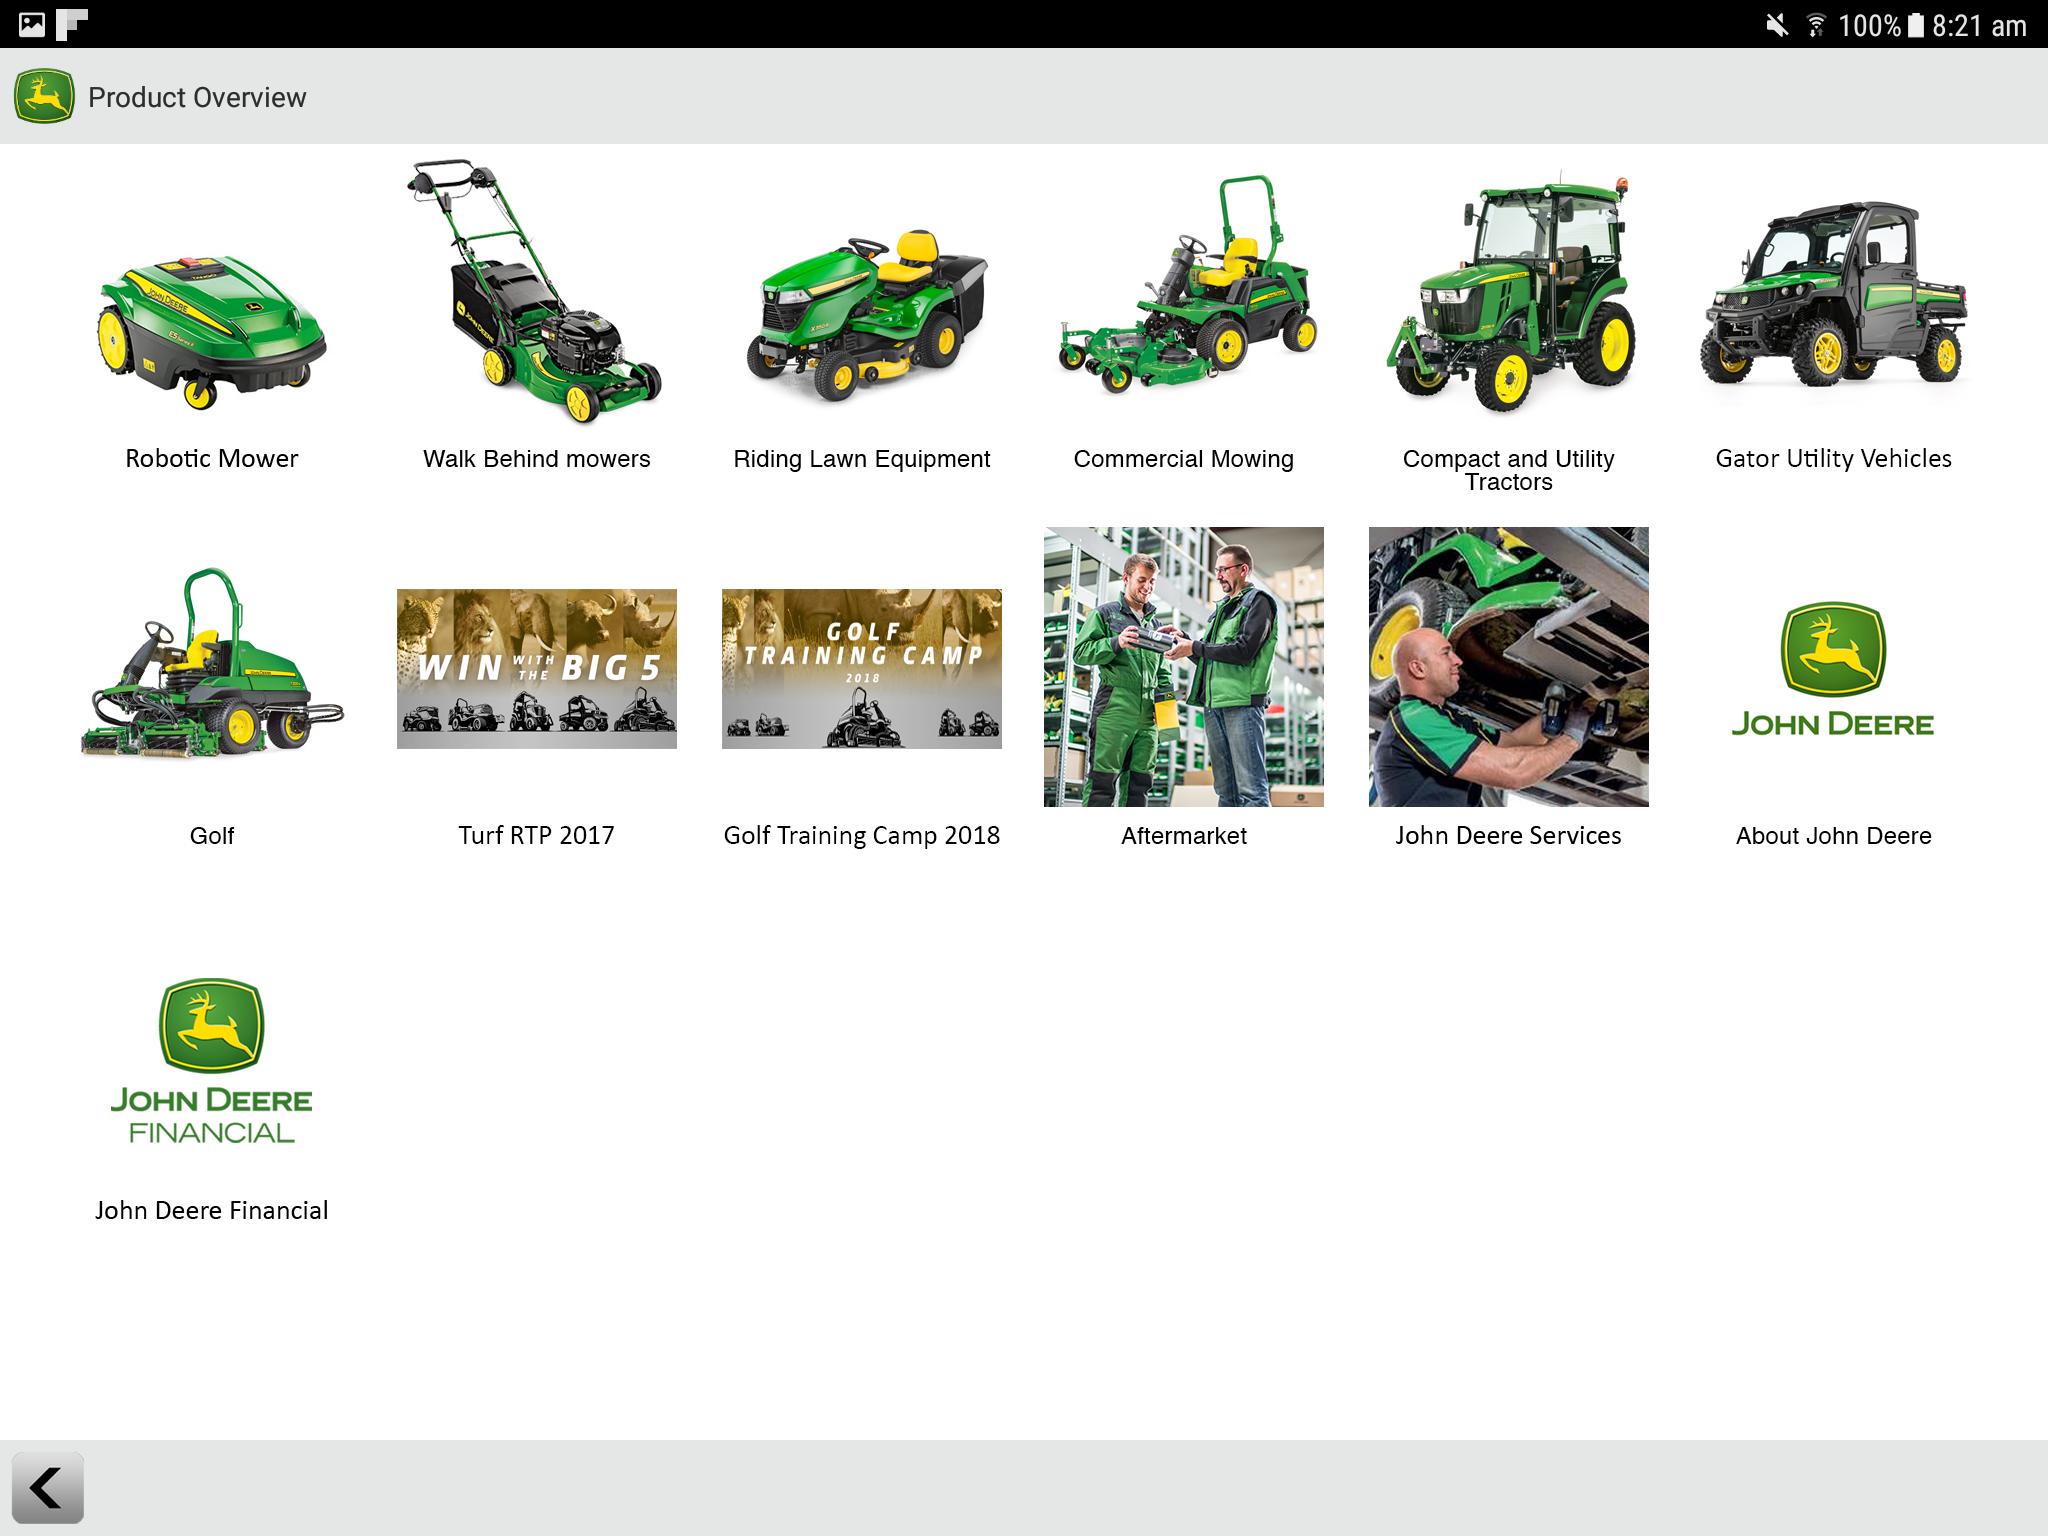Tap the Wi-Fi status indicator

click(x=1817, y=26)
